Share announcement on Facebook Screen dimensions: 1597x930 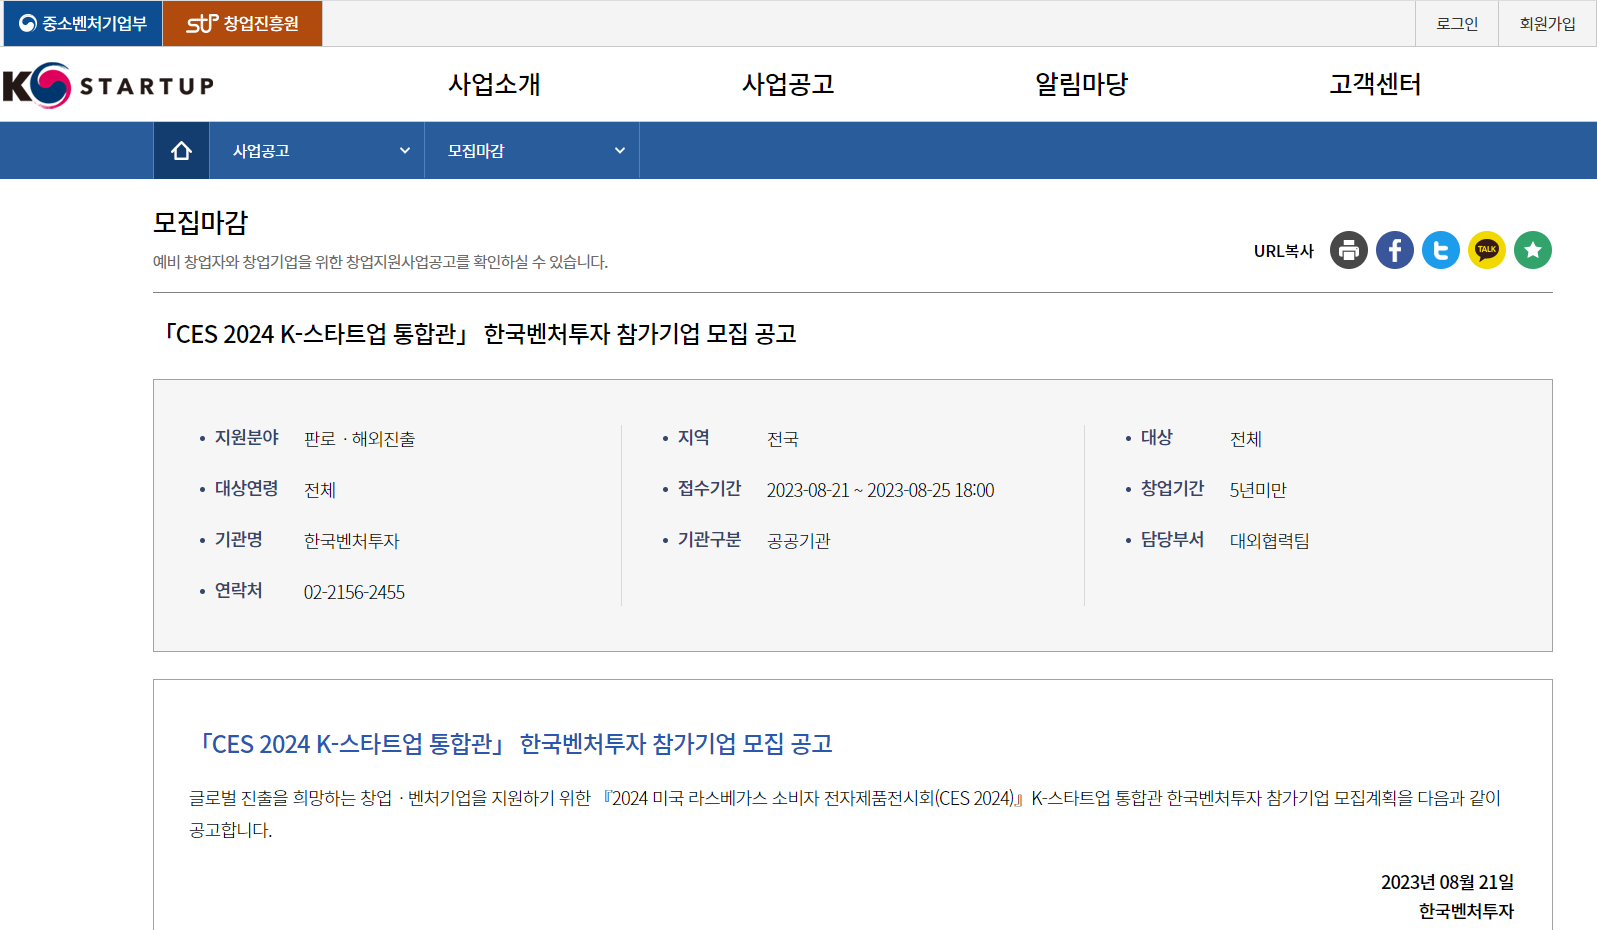[x=1395, y=250]
